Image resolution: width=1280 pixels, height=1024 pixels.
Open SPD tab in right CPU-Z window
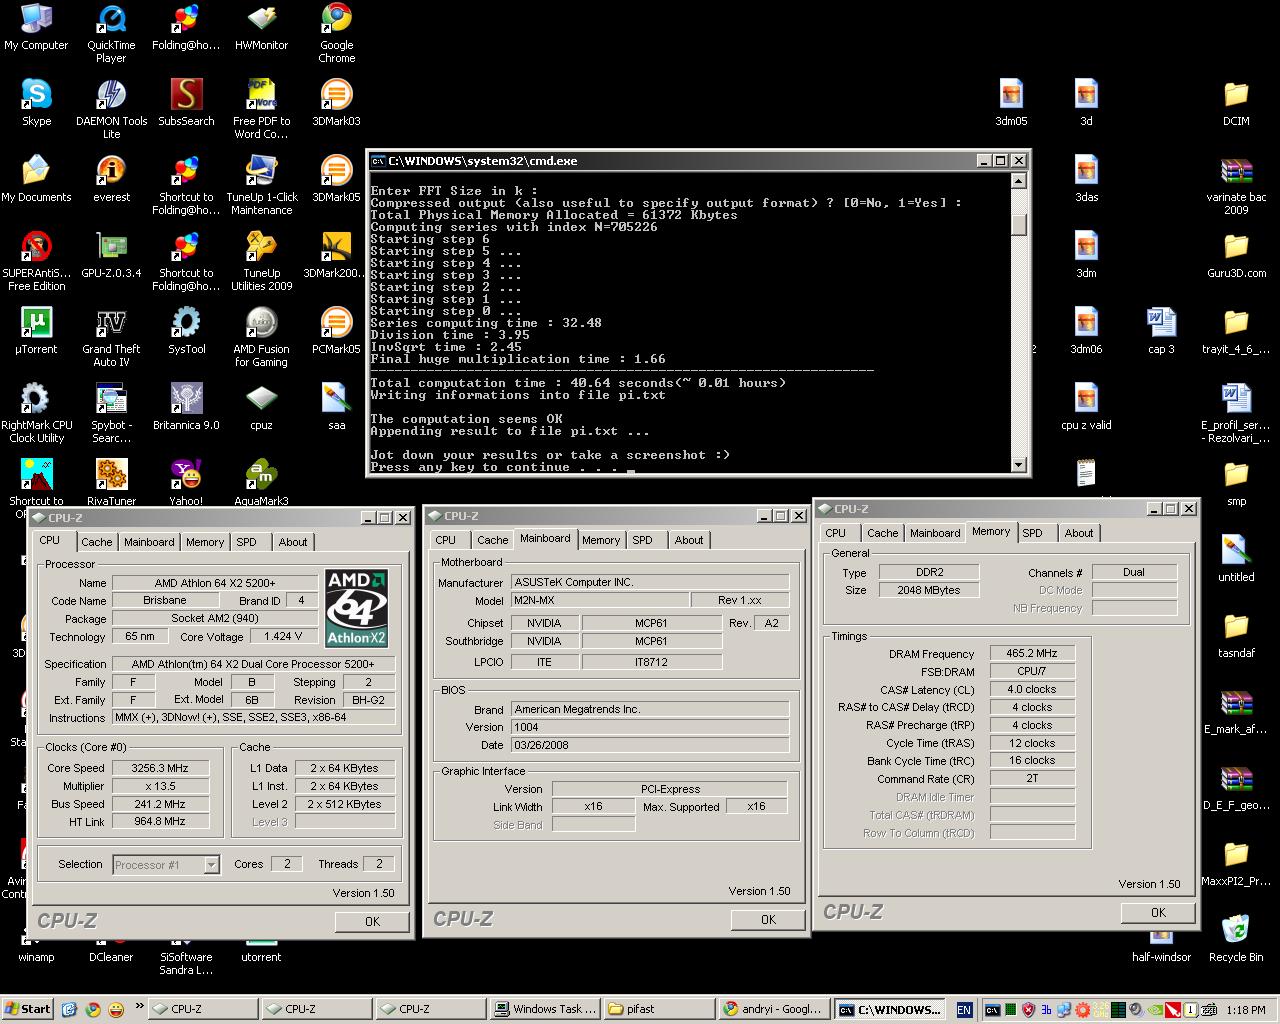1033,533
